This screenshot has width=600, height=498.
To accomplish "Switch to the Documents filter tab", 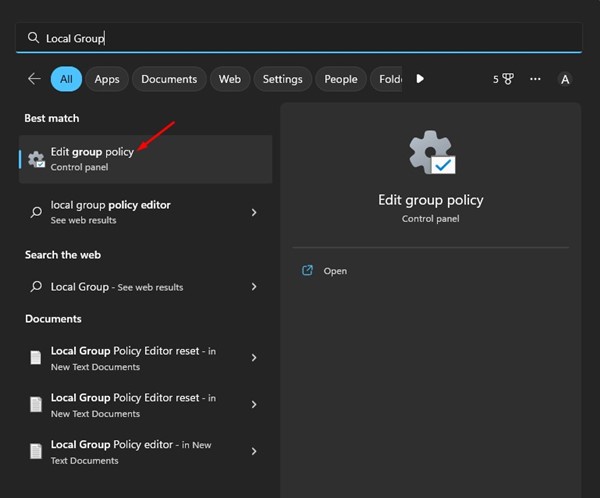I will click(169, 79).
